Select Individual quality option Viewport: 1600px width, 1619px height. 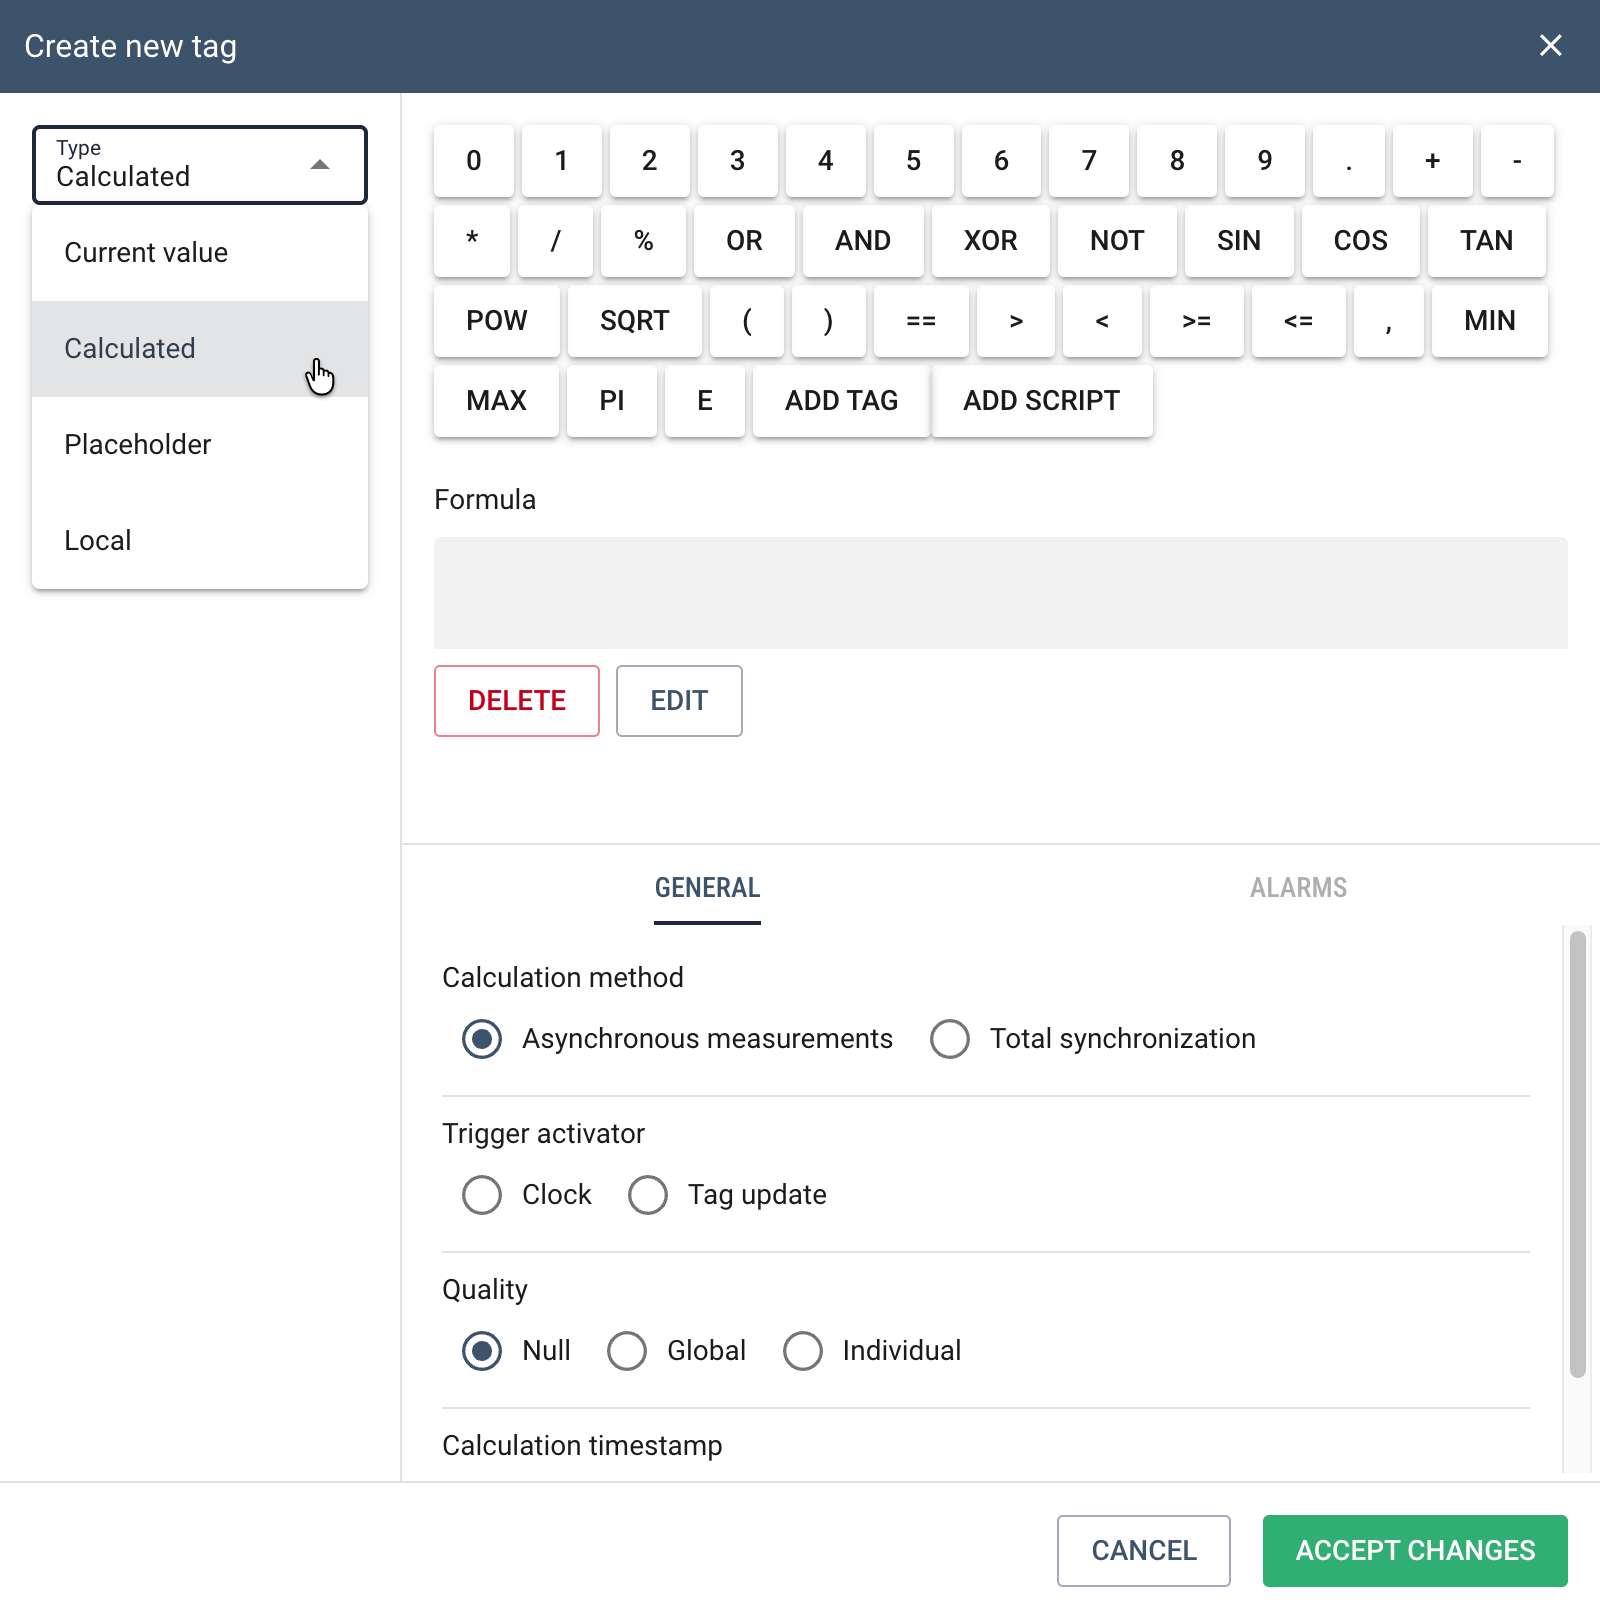click(803, 1351)
